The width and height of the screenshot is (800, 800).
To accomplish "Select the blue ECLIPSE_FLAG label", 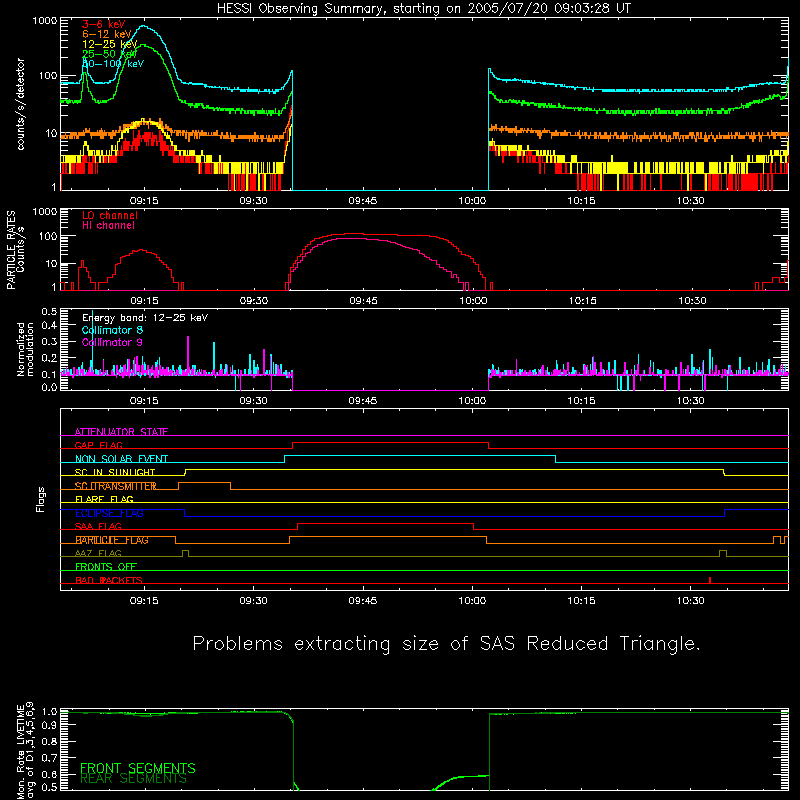I will (109, 513).
